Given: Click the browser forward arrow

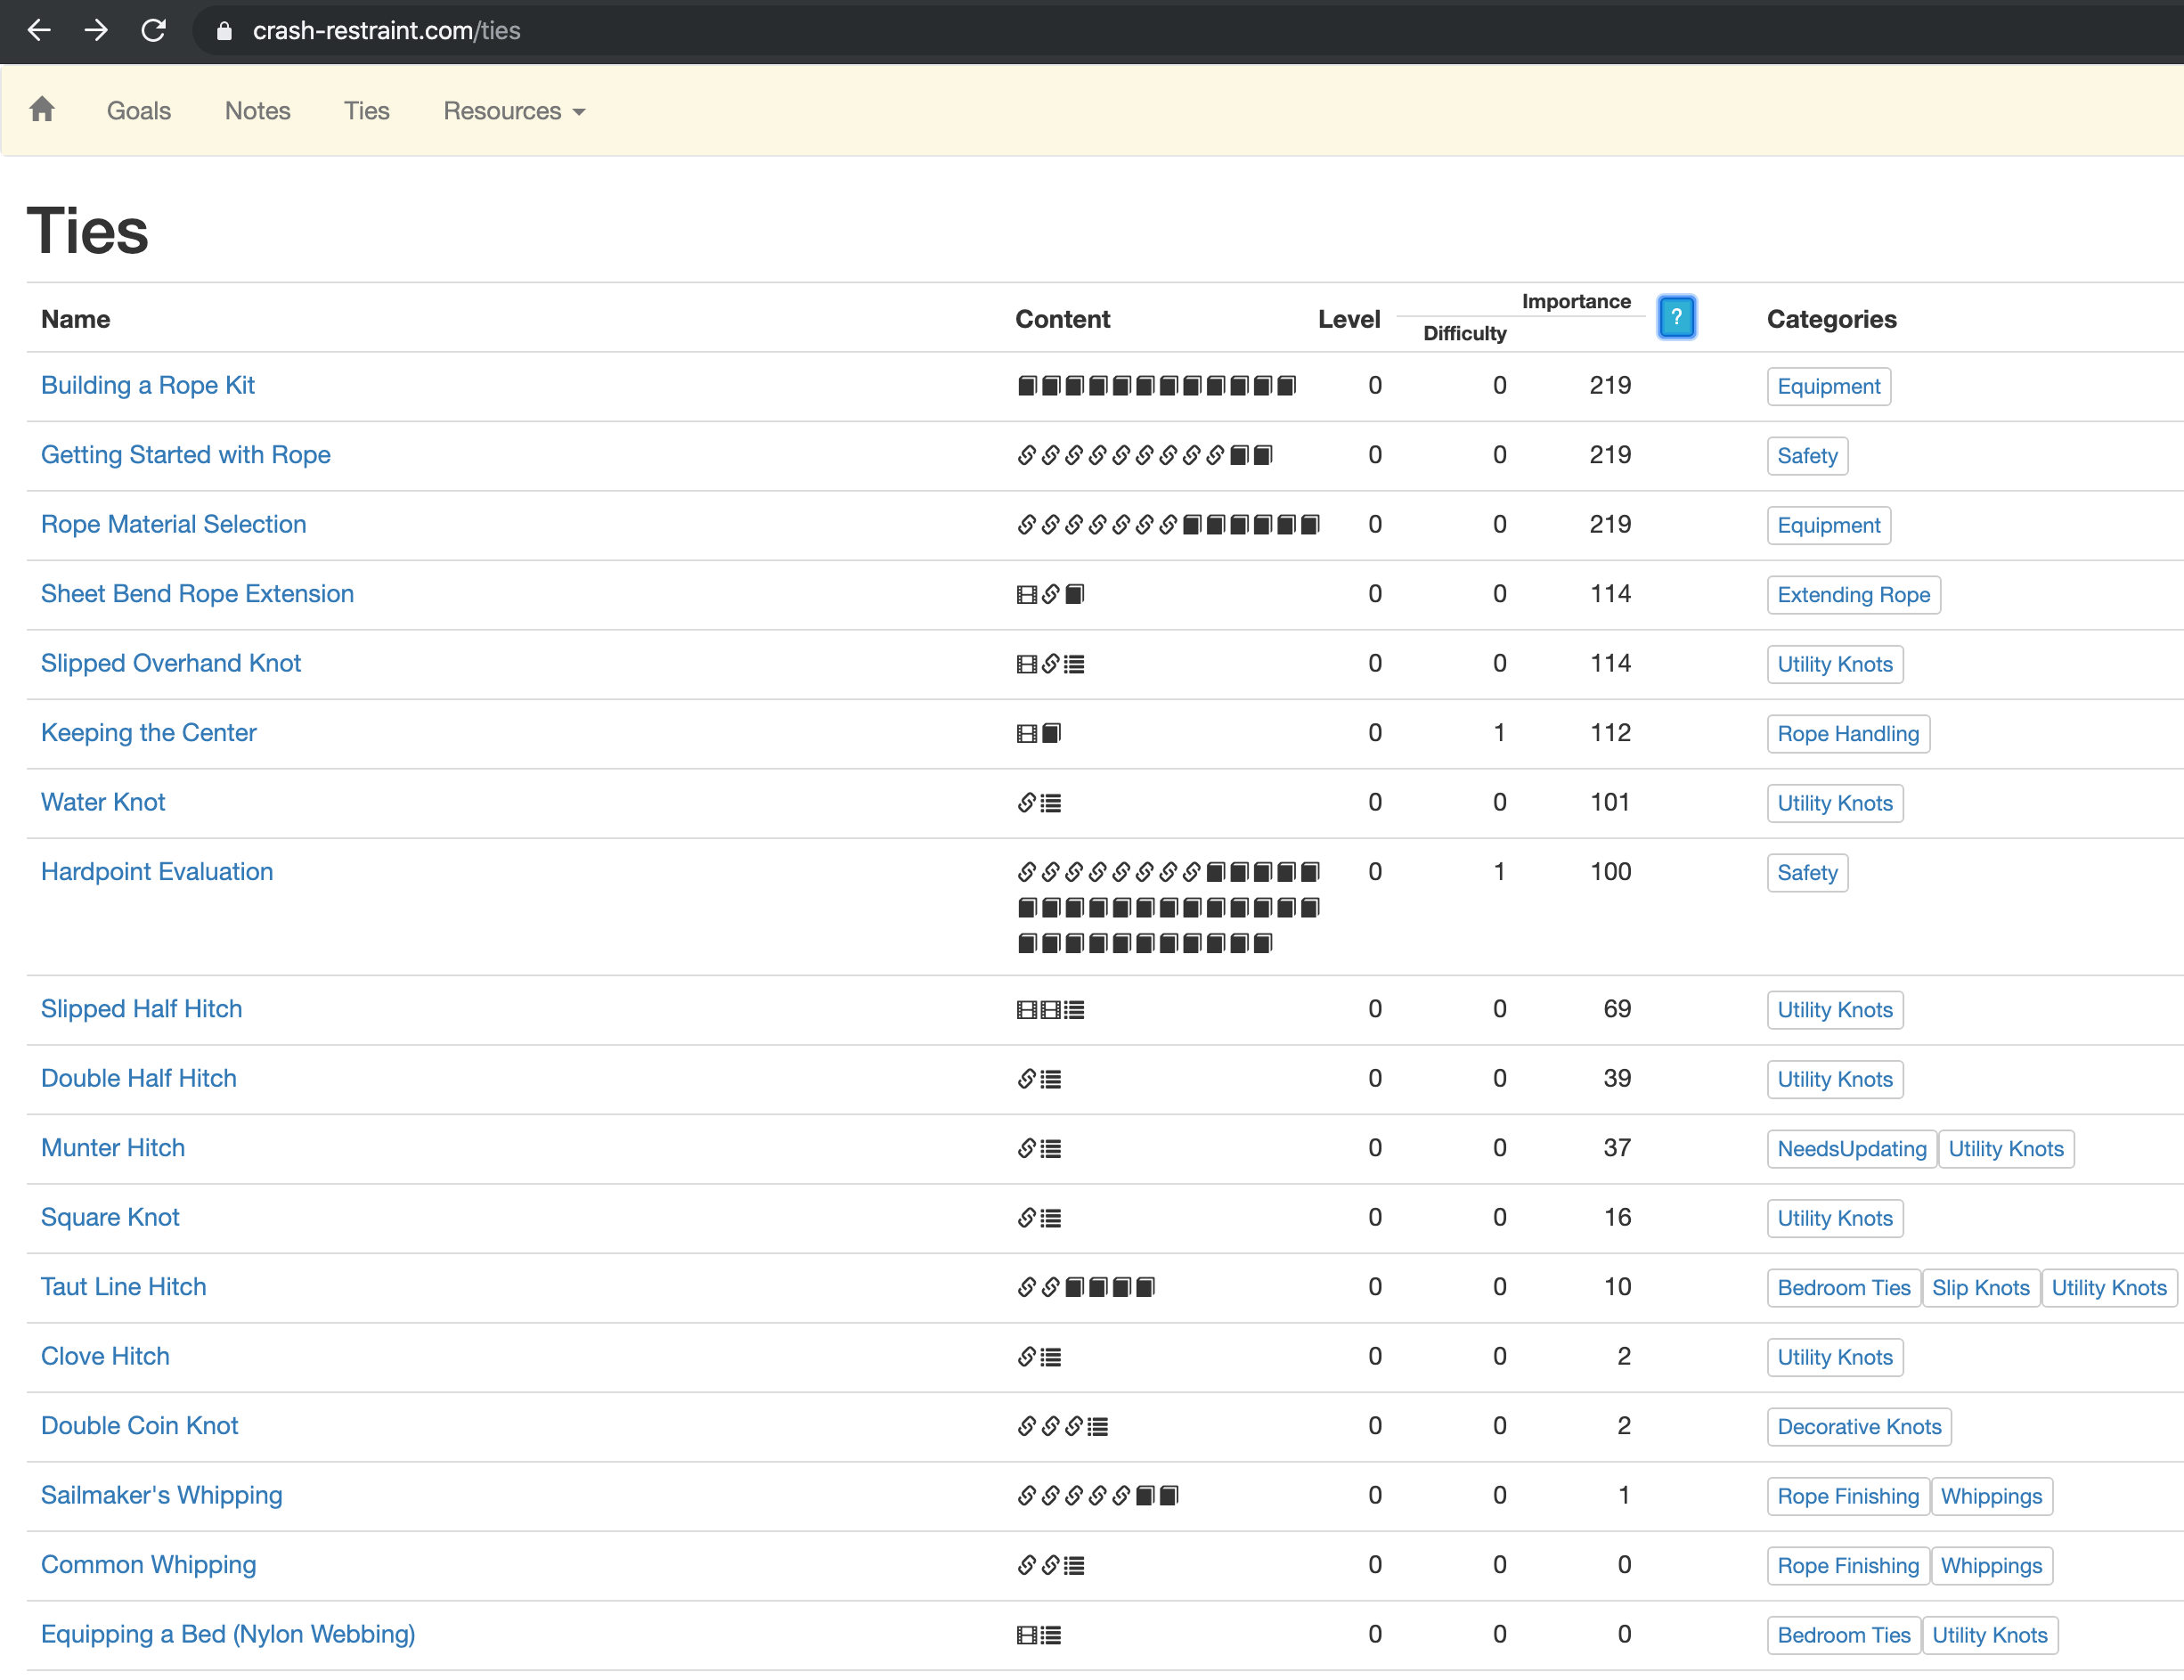Looking at the screenshot, I should click(96, 31).
